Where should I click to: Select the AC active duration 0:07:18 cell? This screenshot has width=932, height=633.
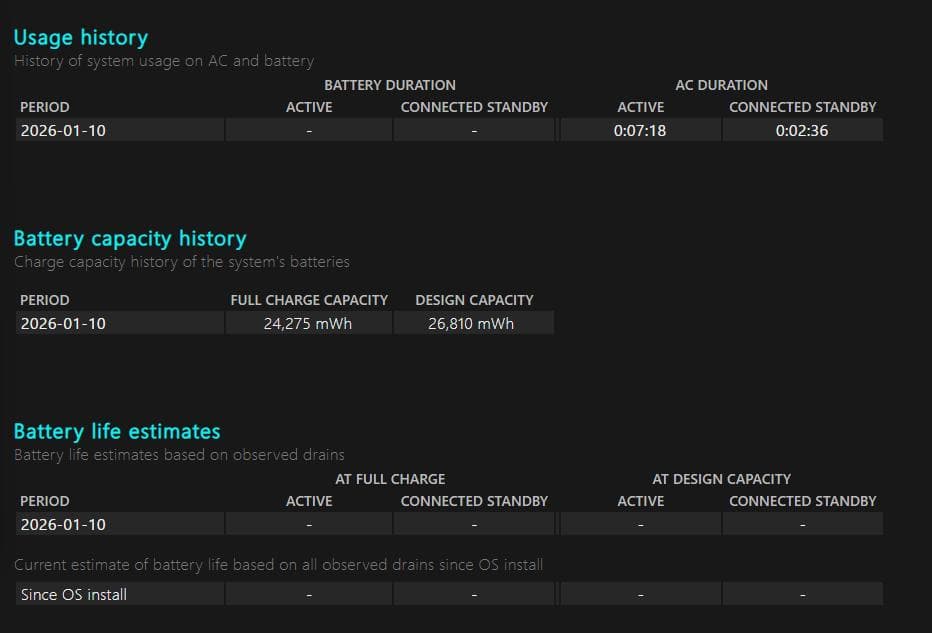coord(640,130)
